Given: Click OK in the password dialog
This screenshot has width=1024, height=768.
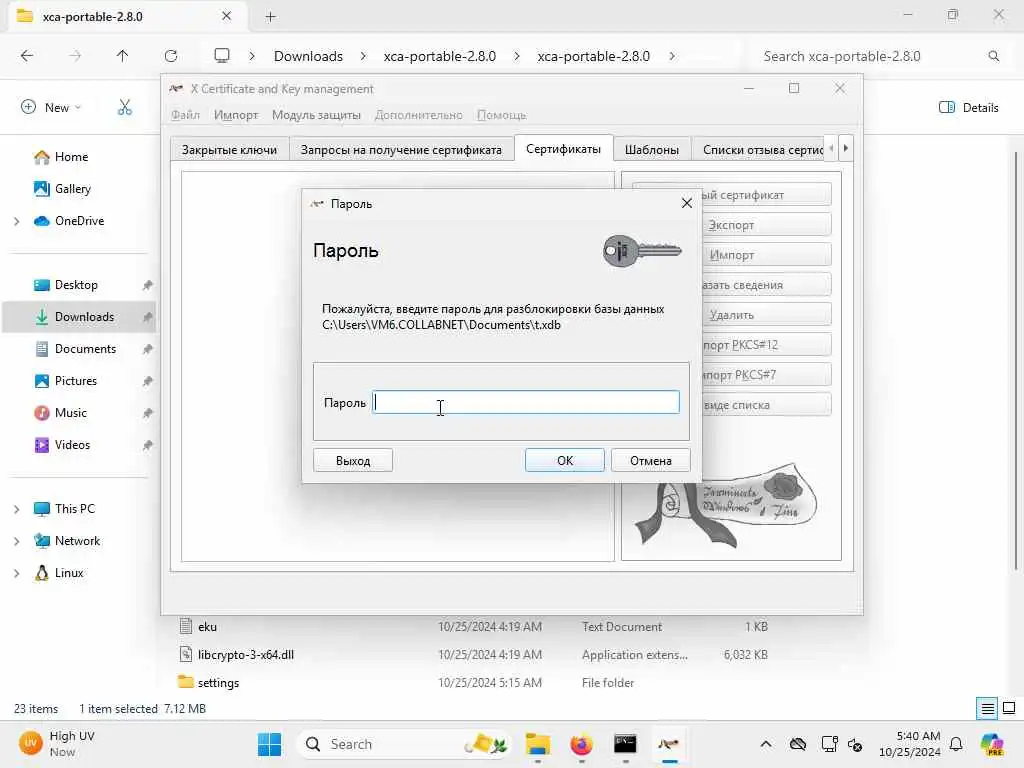Looking at the screenshot, I should coord(564,460).
